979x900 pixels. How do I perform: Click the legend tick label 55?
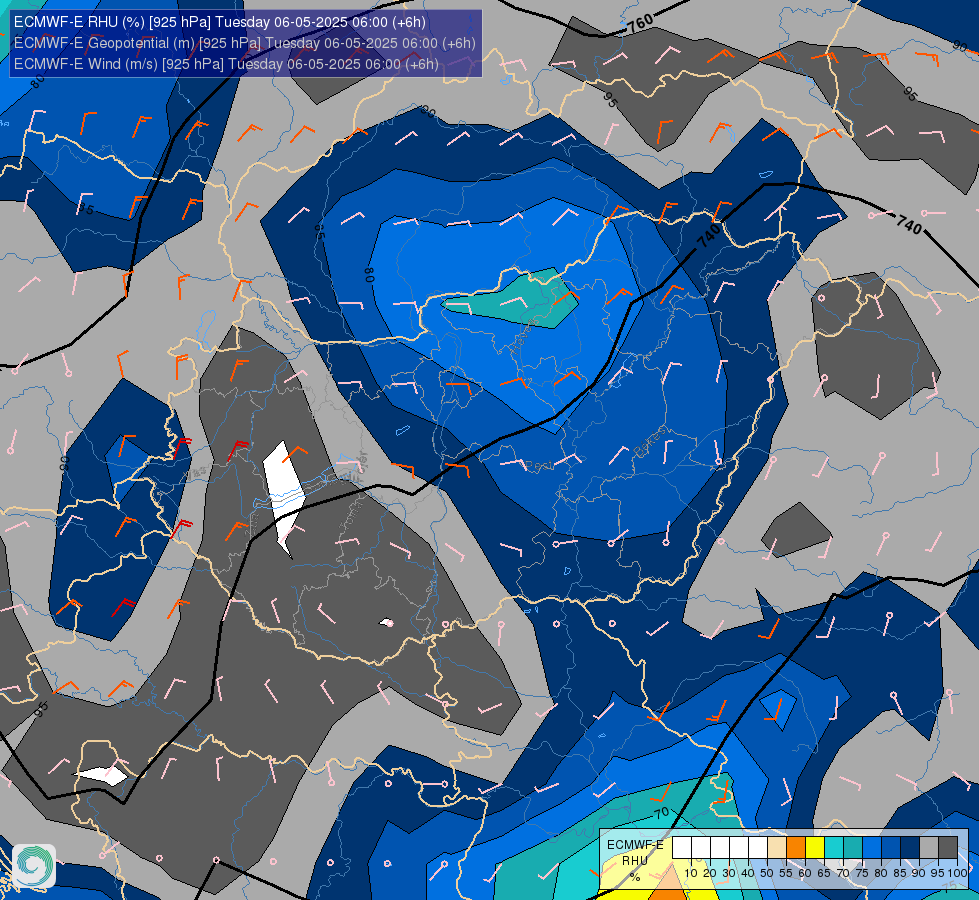786,873
